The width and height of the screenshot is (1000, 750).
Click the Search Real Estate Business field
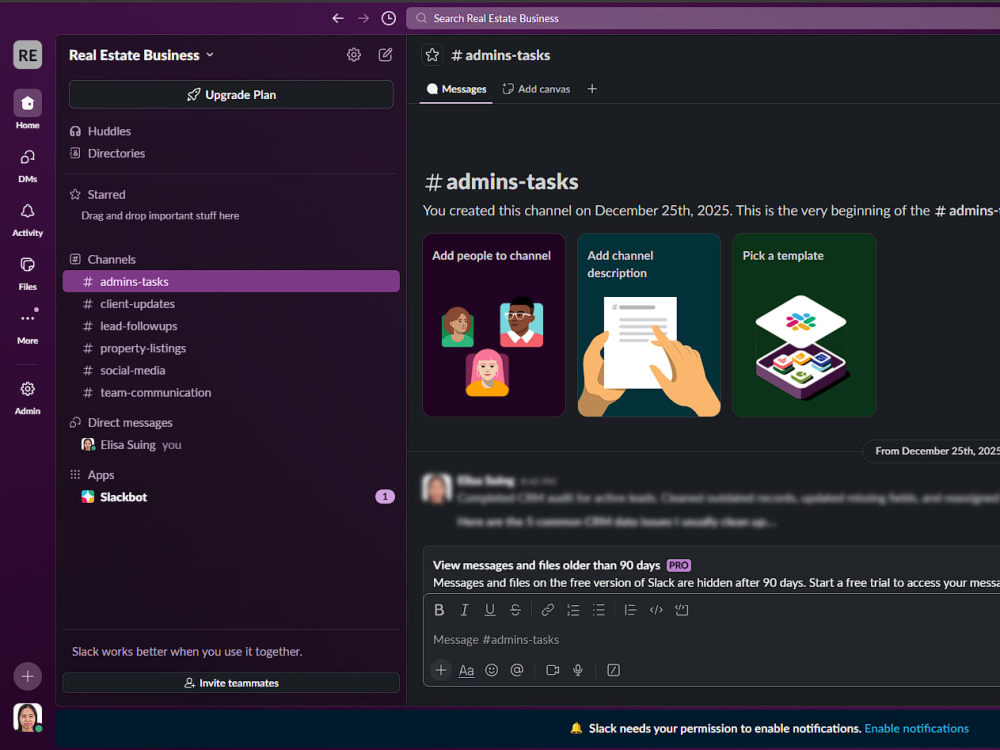(703, 18)
